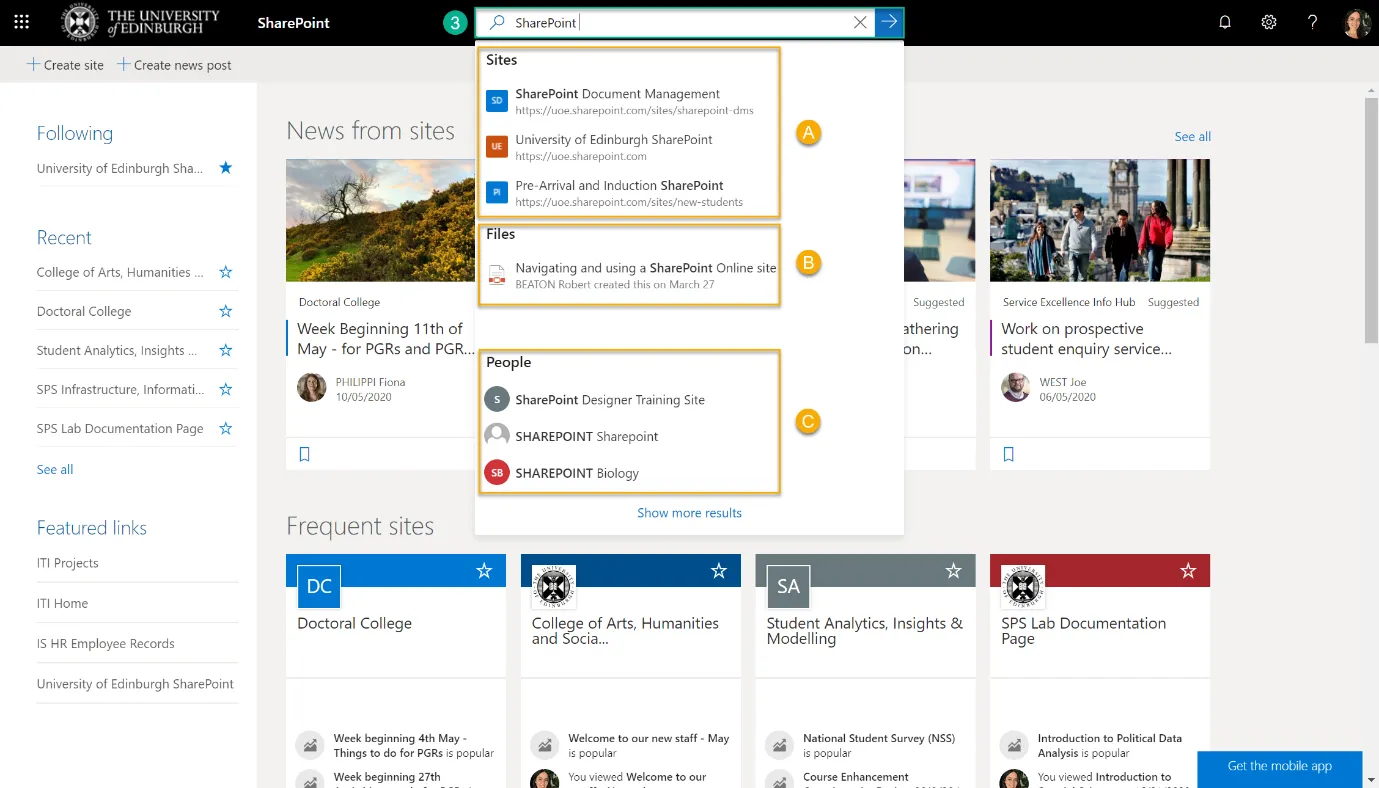This screenshot has height=788, width=1379.
Task: Open notifications via the bell icon
Action: pos(1224,22)
